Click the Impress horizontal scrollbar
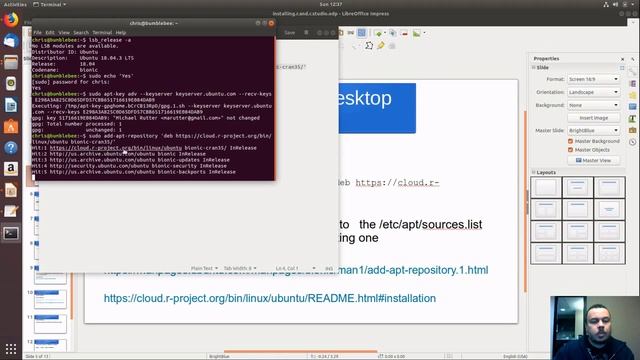This screenshot has width=640, height=360. 300,351
